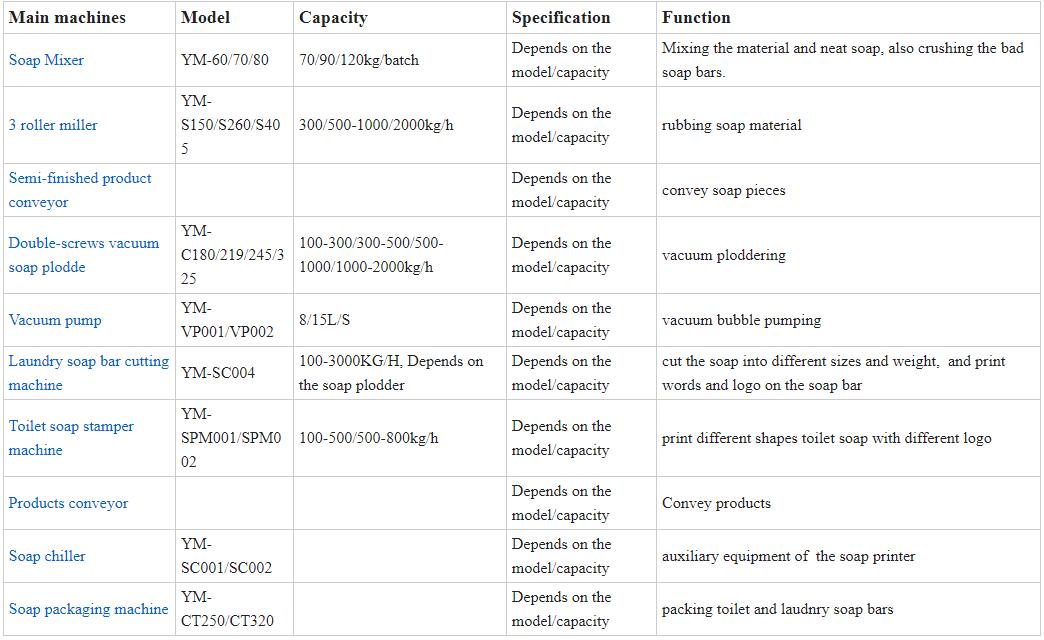Open the Soap Mixer link
This screenshot has height=640, width=1044.
click(46, 60)
